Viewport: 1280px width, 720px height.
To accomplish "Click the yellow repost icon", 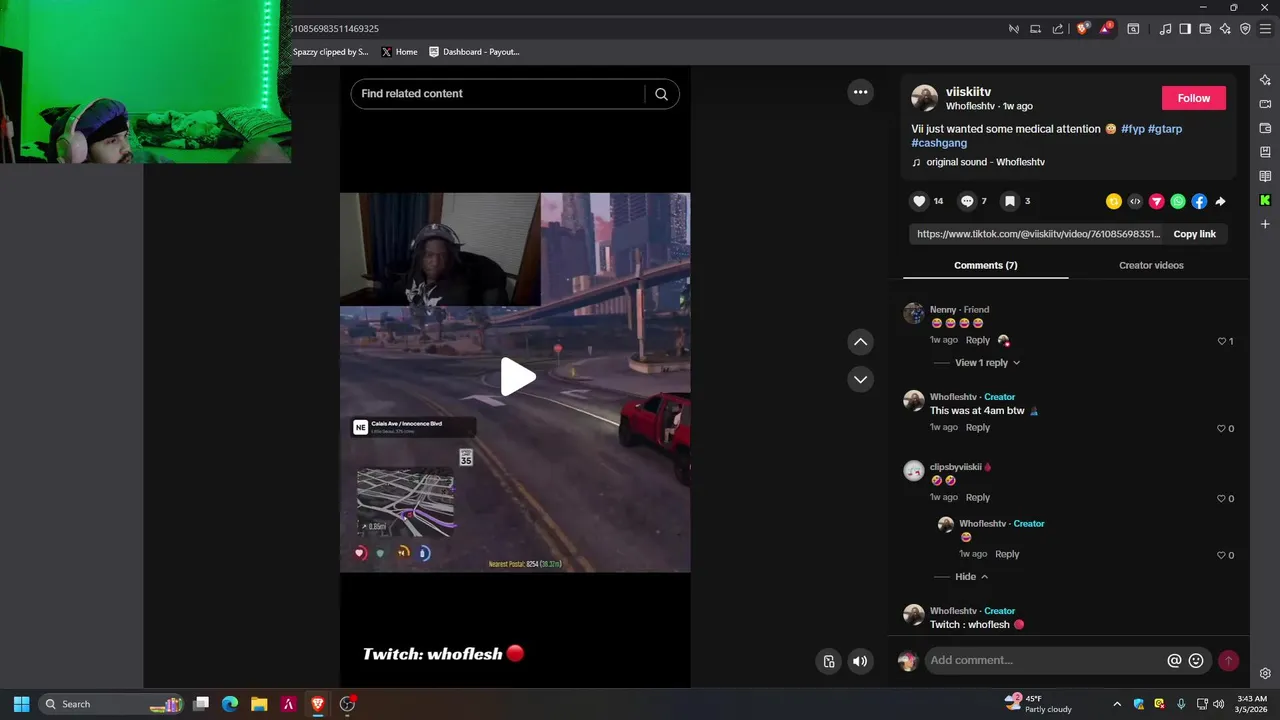I will 1113,201.
